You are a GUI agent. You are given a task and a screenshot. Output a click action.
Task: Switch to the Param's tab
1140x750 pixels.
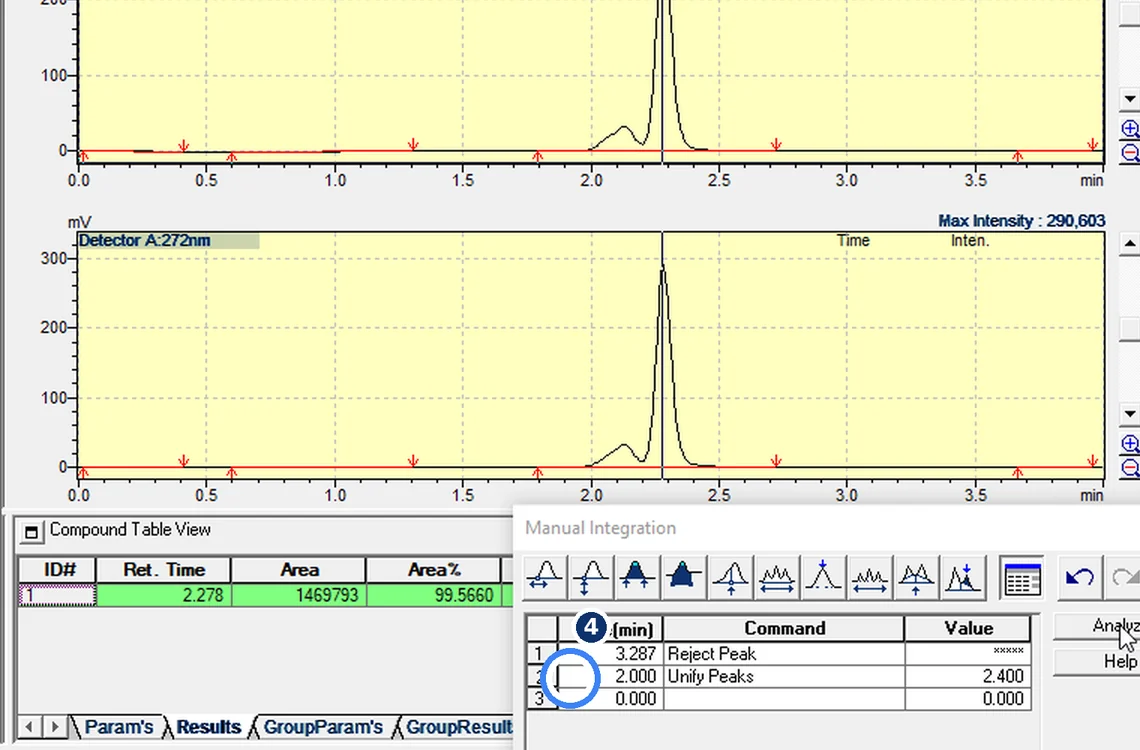pos(118,727)
